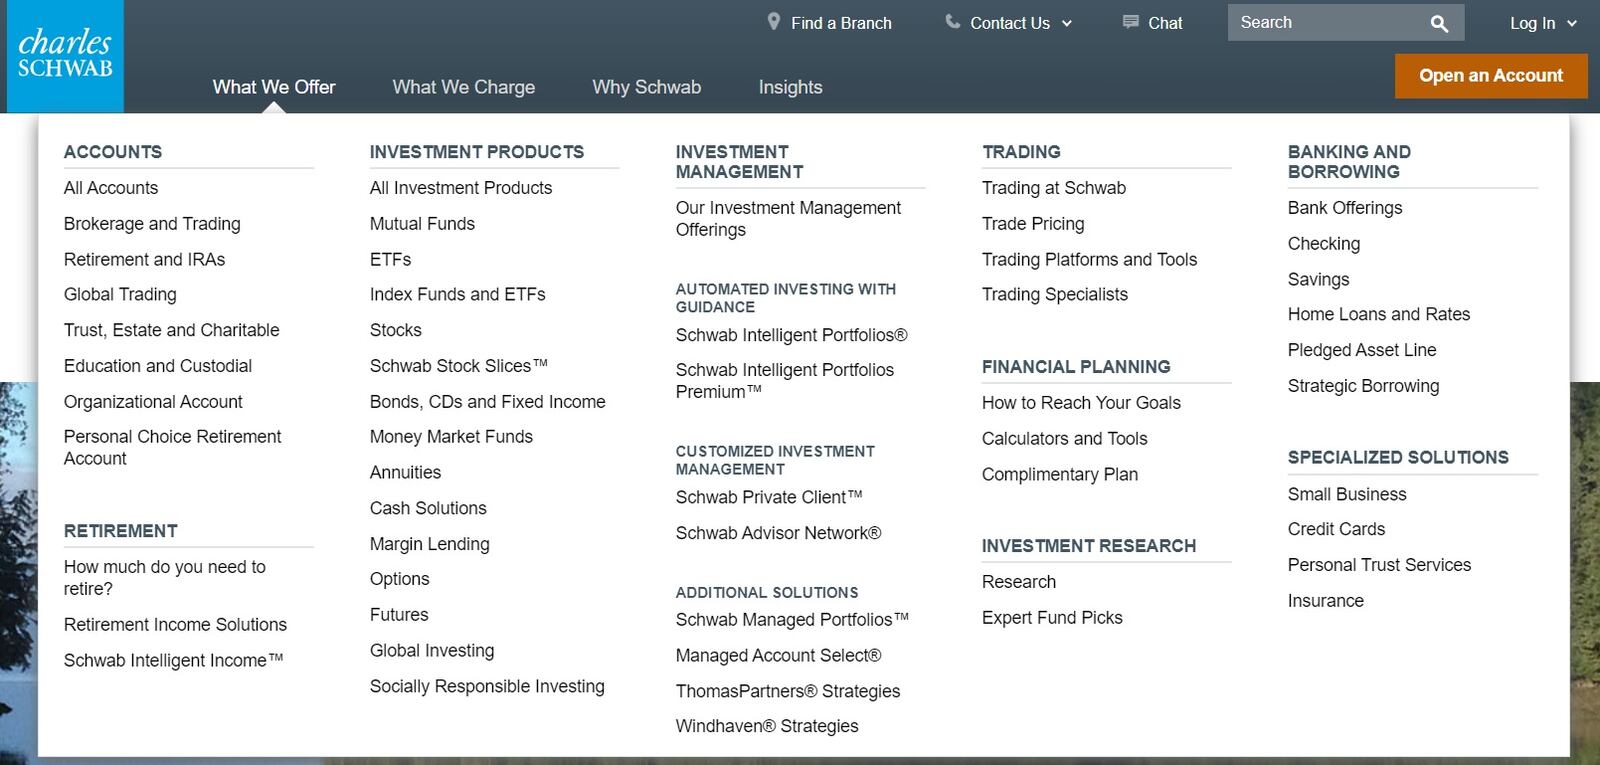
Task: Select the Options link
Action: [x=399, y=579]
